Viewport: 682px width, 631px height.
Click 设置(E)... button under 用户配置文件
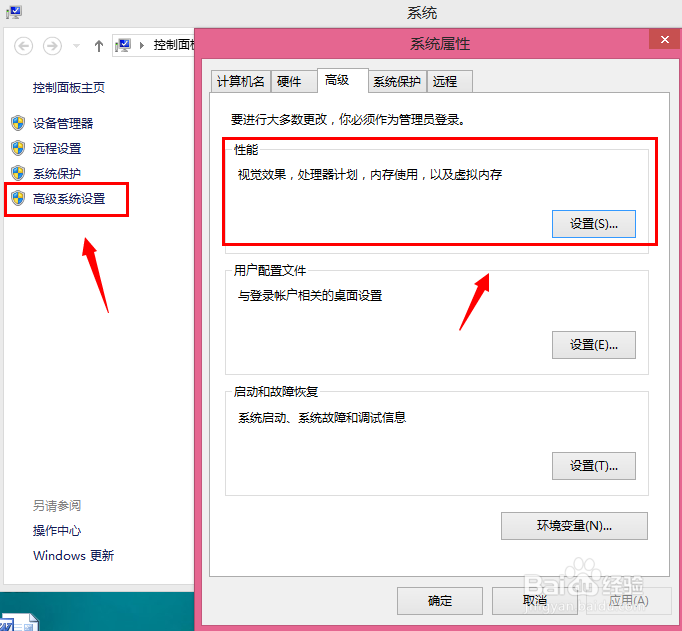point(594,345)
